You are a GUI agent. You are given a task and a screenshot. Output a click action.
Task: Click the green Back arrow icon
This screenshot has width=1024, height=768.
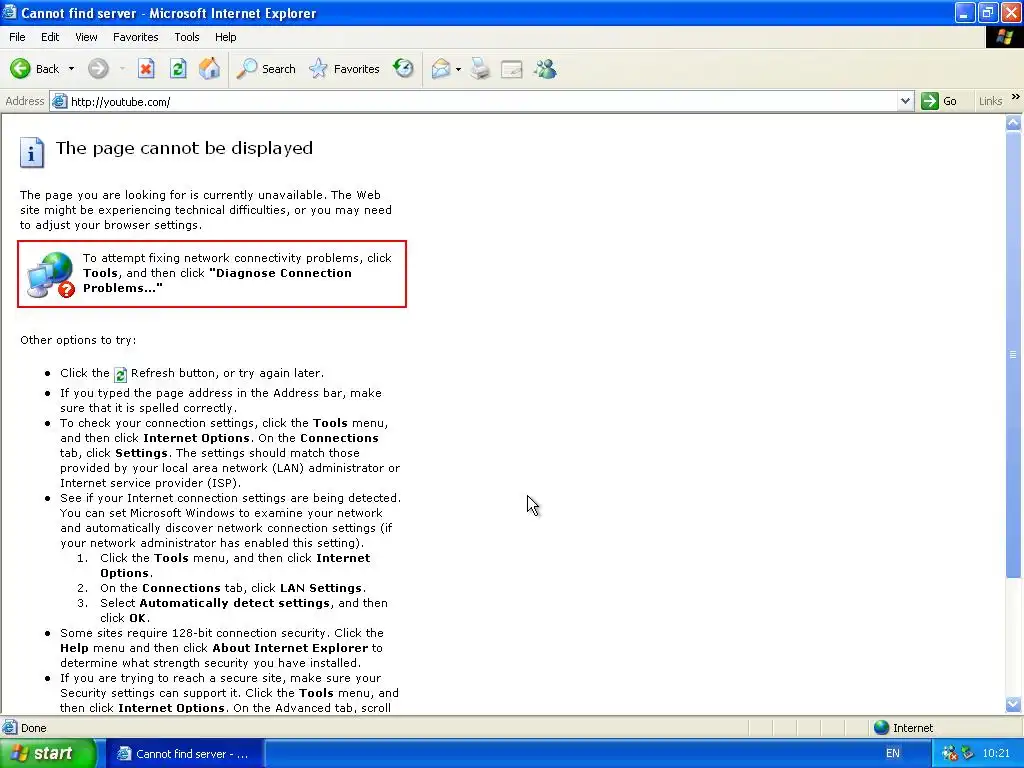click(x=20, y=69)
